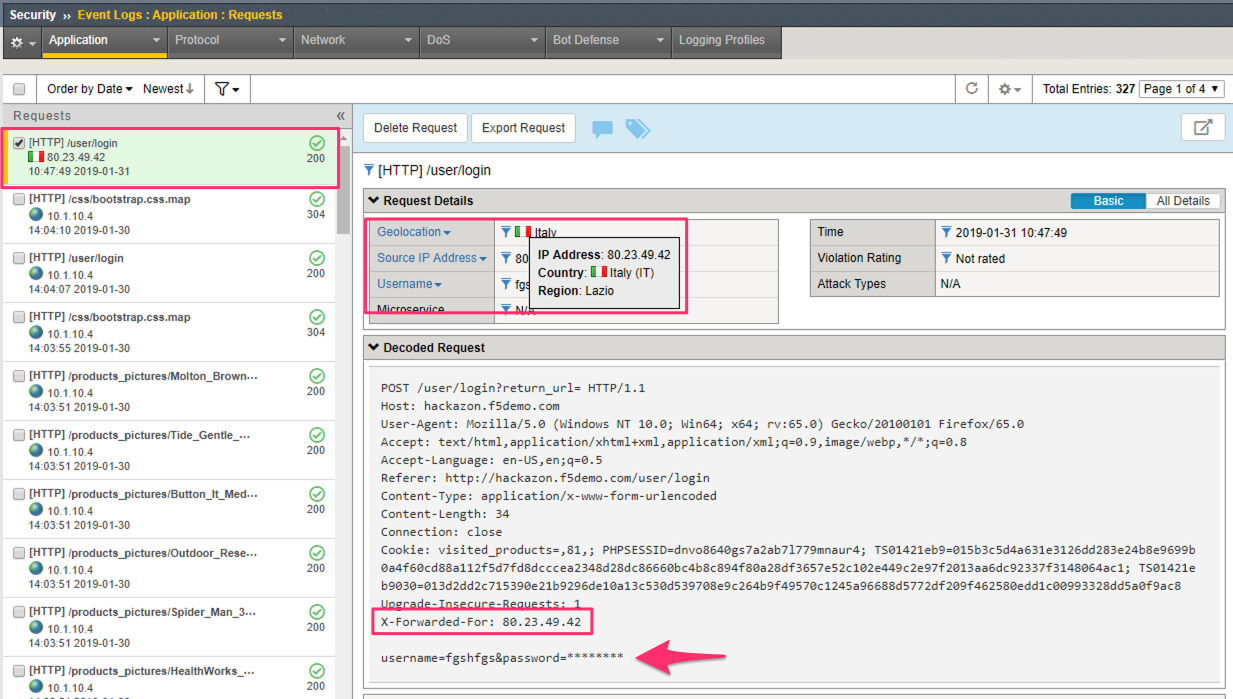Image resolution: width=1233 pixels, height=699 pixels.
Task: Toggle the Newest sort order
Action: 168,89
